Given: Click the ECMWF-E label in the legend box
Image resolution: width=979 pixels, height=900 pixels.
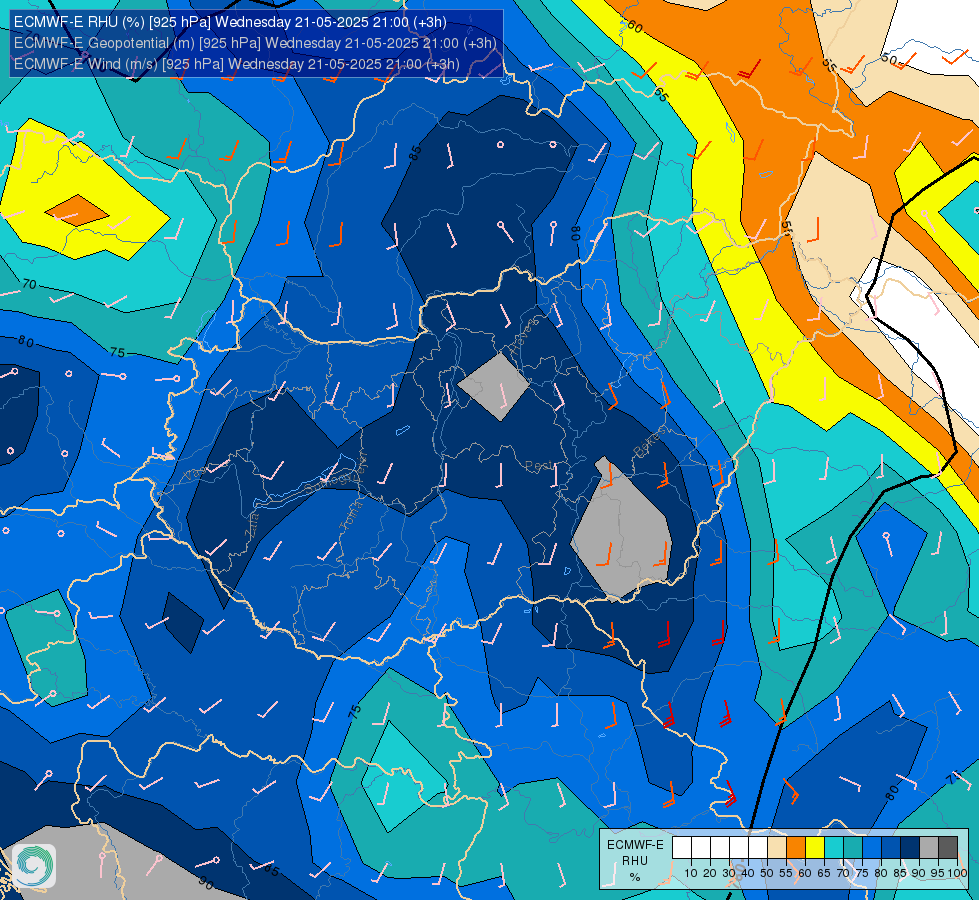Looking at the screenshot, I should [635, 845].
